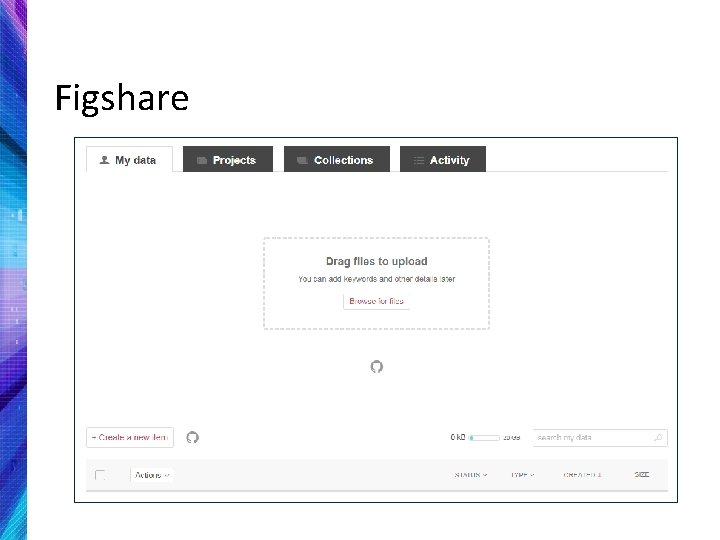720x540 pixels.
Task: Click the magnifier icon in search field
Action: 658,438
